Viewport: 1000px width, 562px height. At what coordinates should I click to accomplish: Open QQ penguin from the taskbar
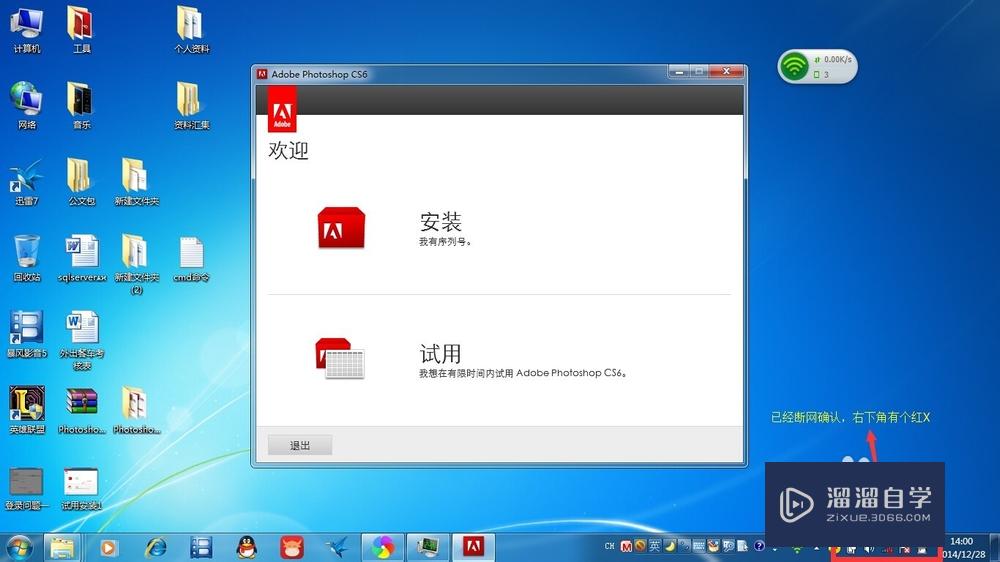247,548
